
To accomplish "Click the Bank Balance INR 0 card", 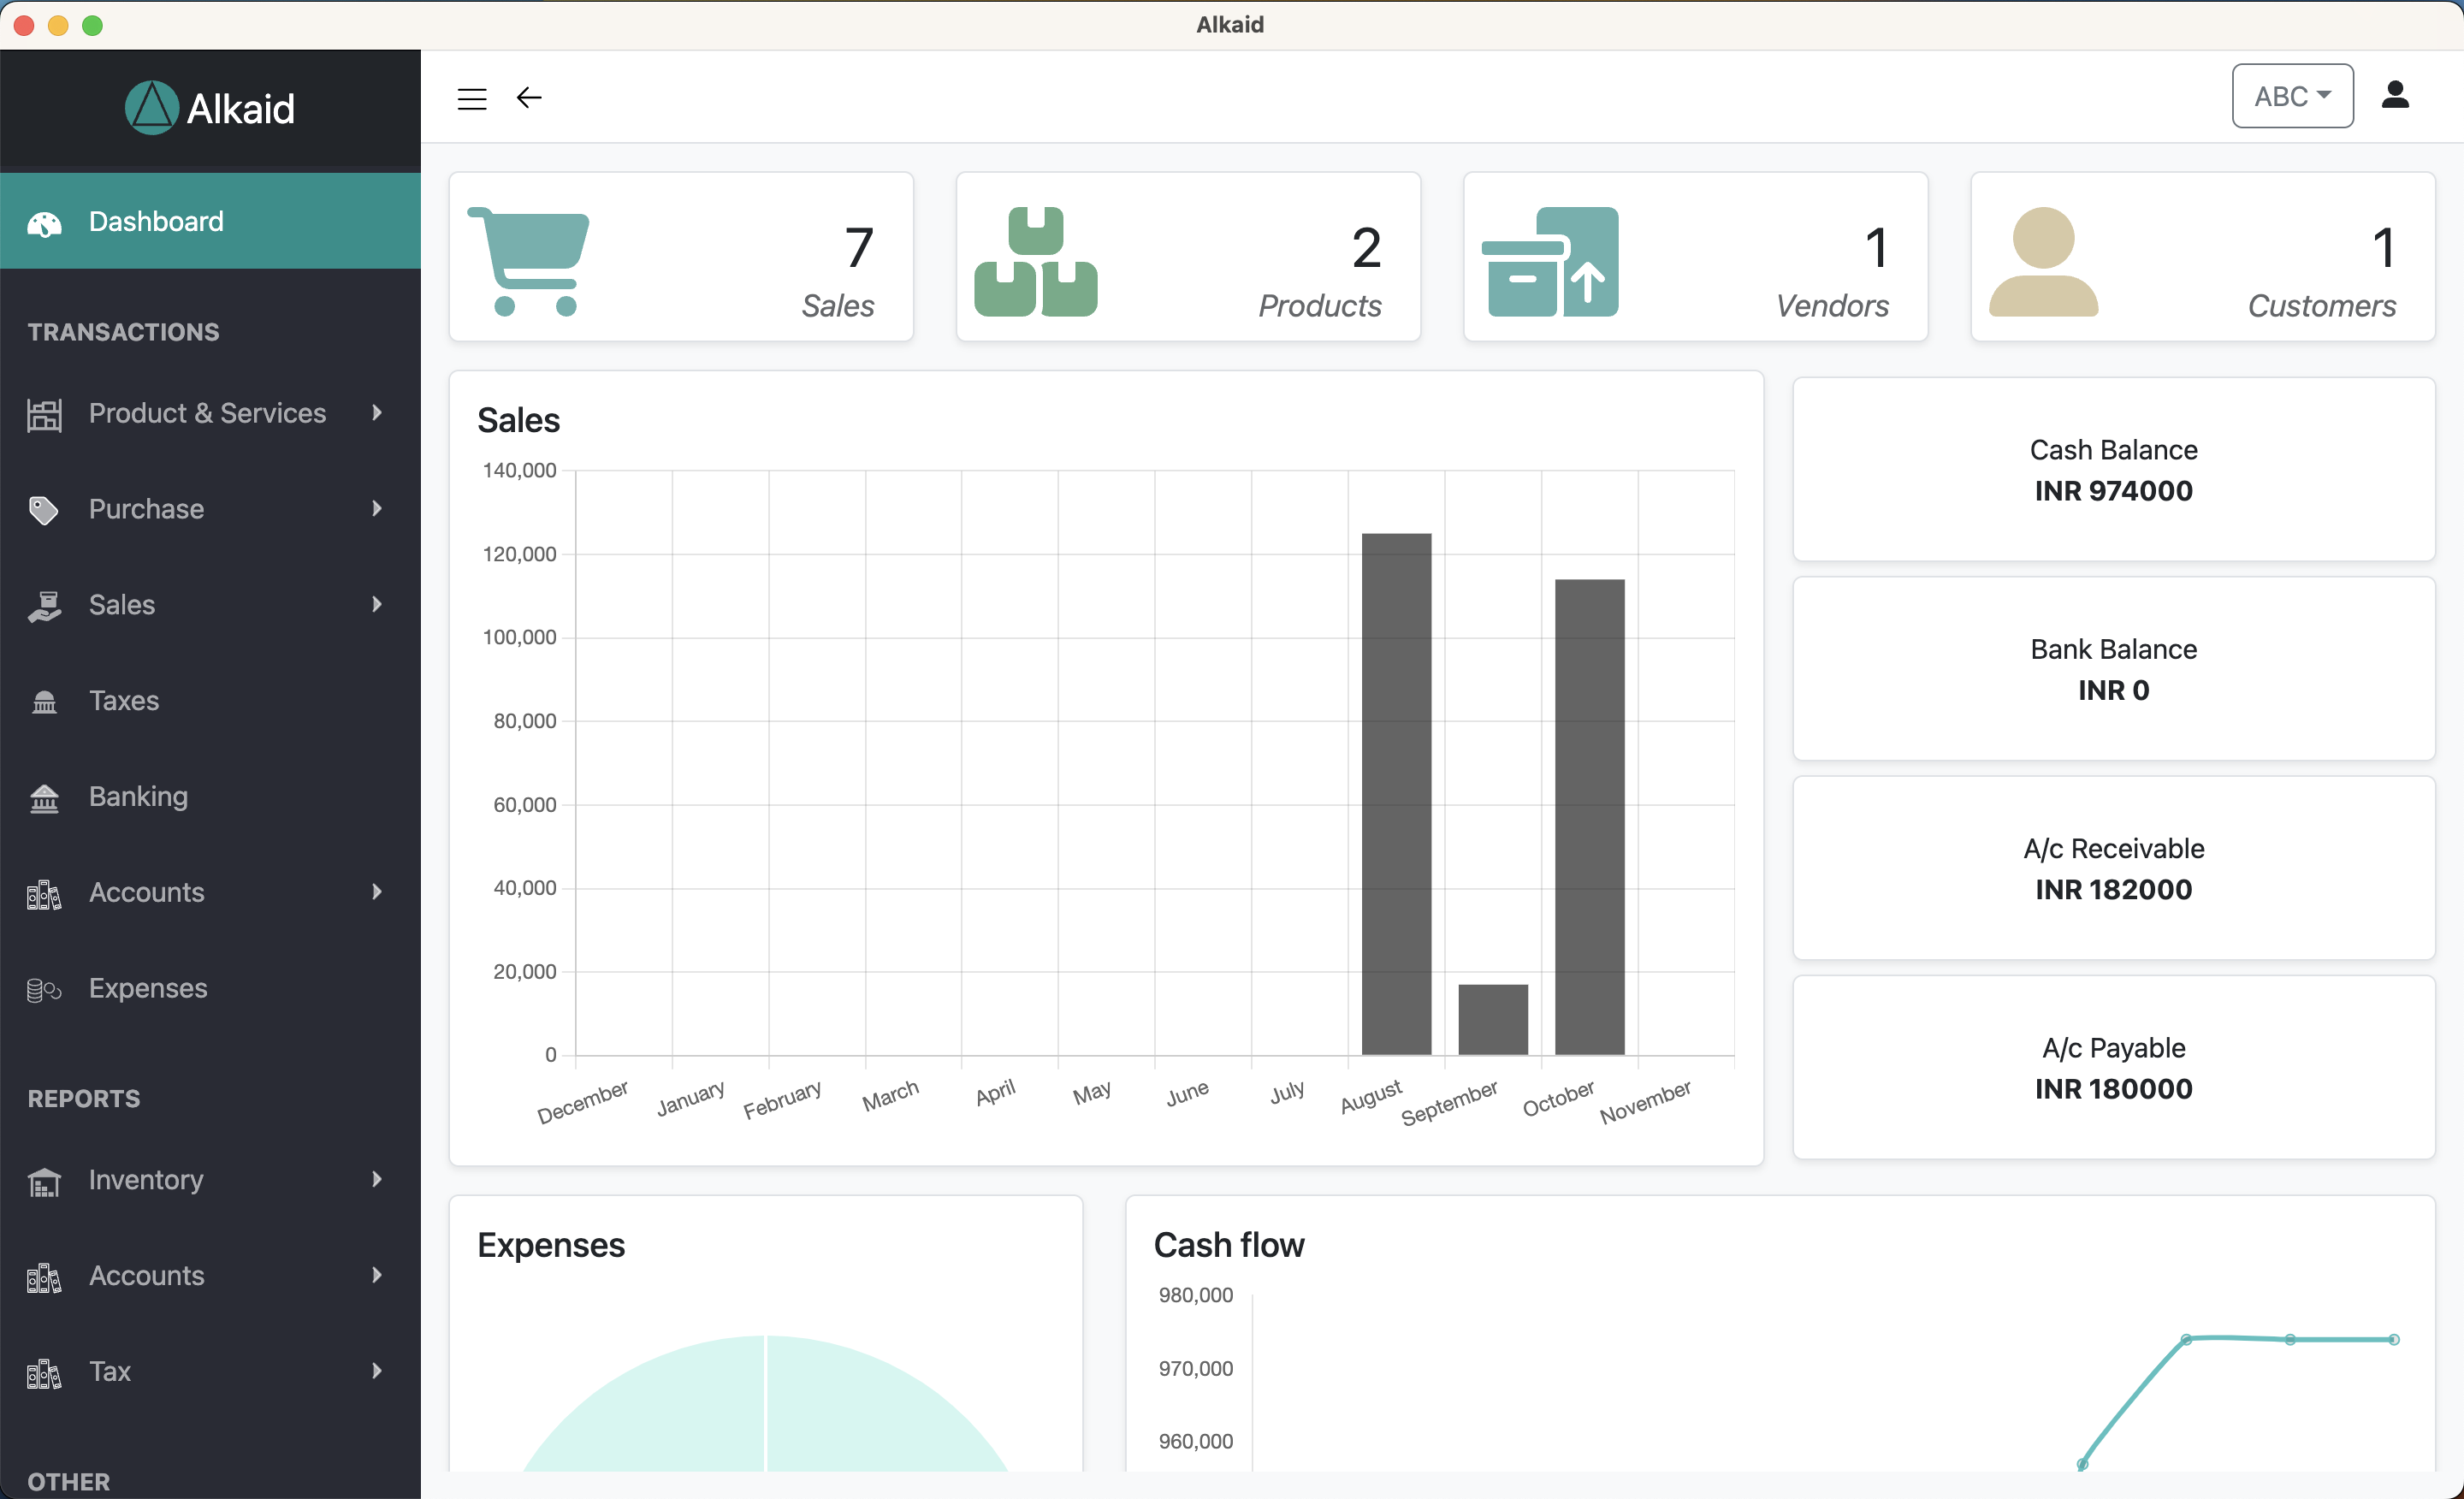I will pyautogui.click(x=2113, y=669).
